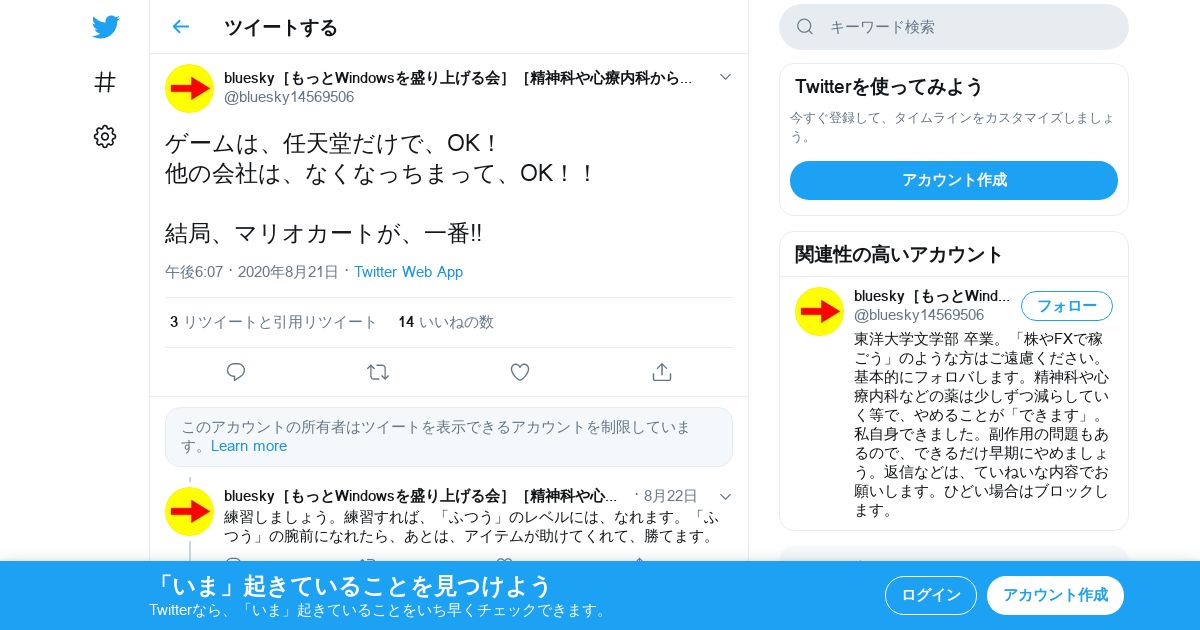Image resolution: width=1200 pixels, height=630 pixels.
Task: Click the Twitter bird logo
Action: tap(105, 27)
